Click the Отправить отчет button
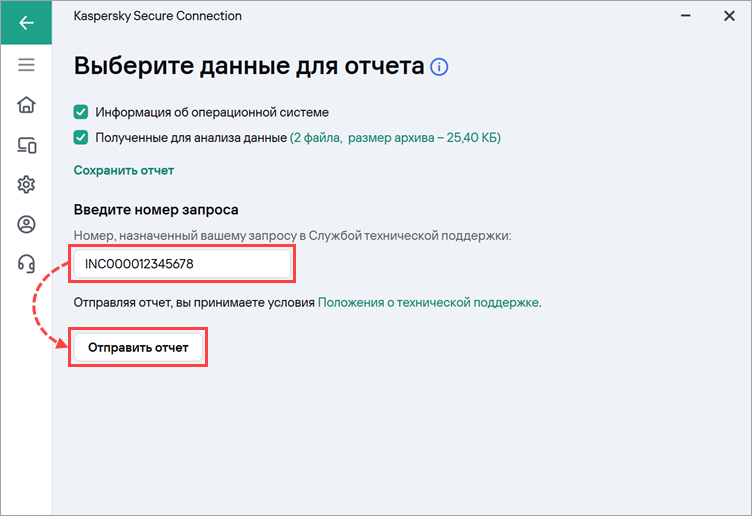 (x=138, y=348)
